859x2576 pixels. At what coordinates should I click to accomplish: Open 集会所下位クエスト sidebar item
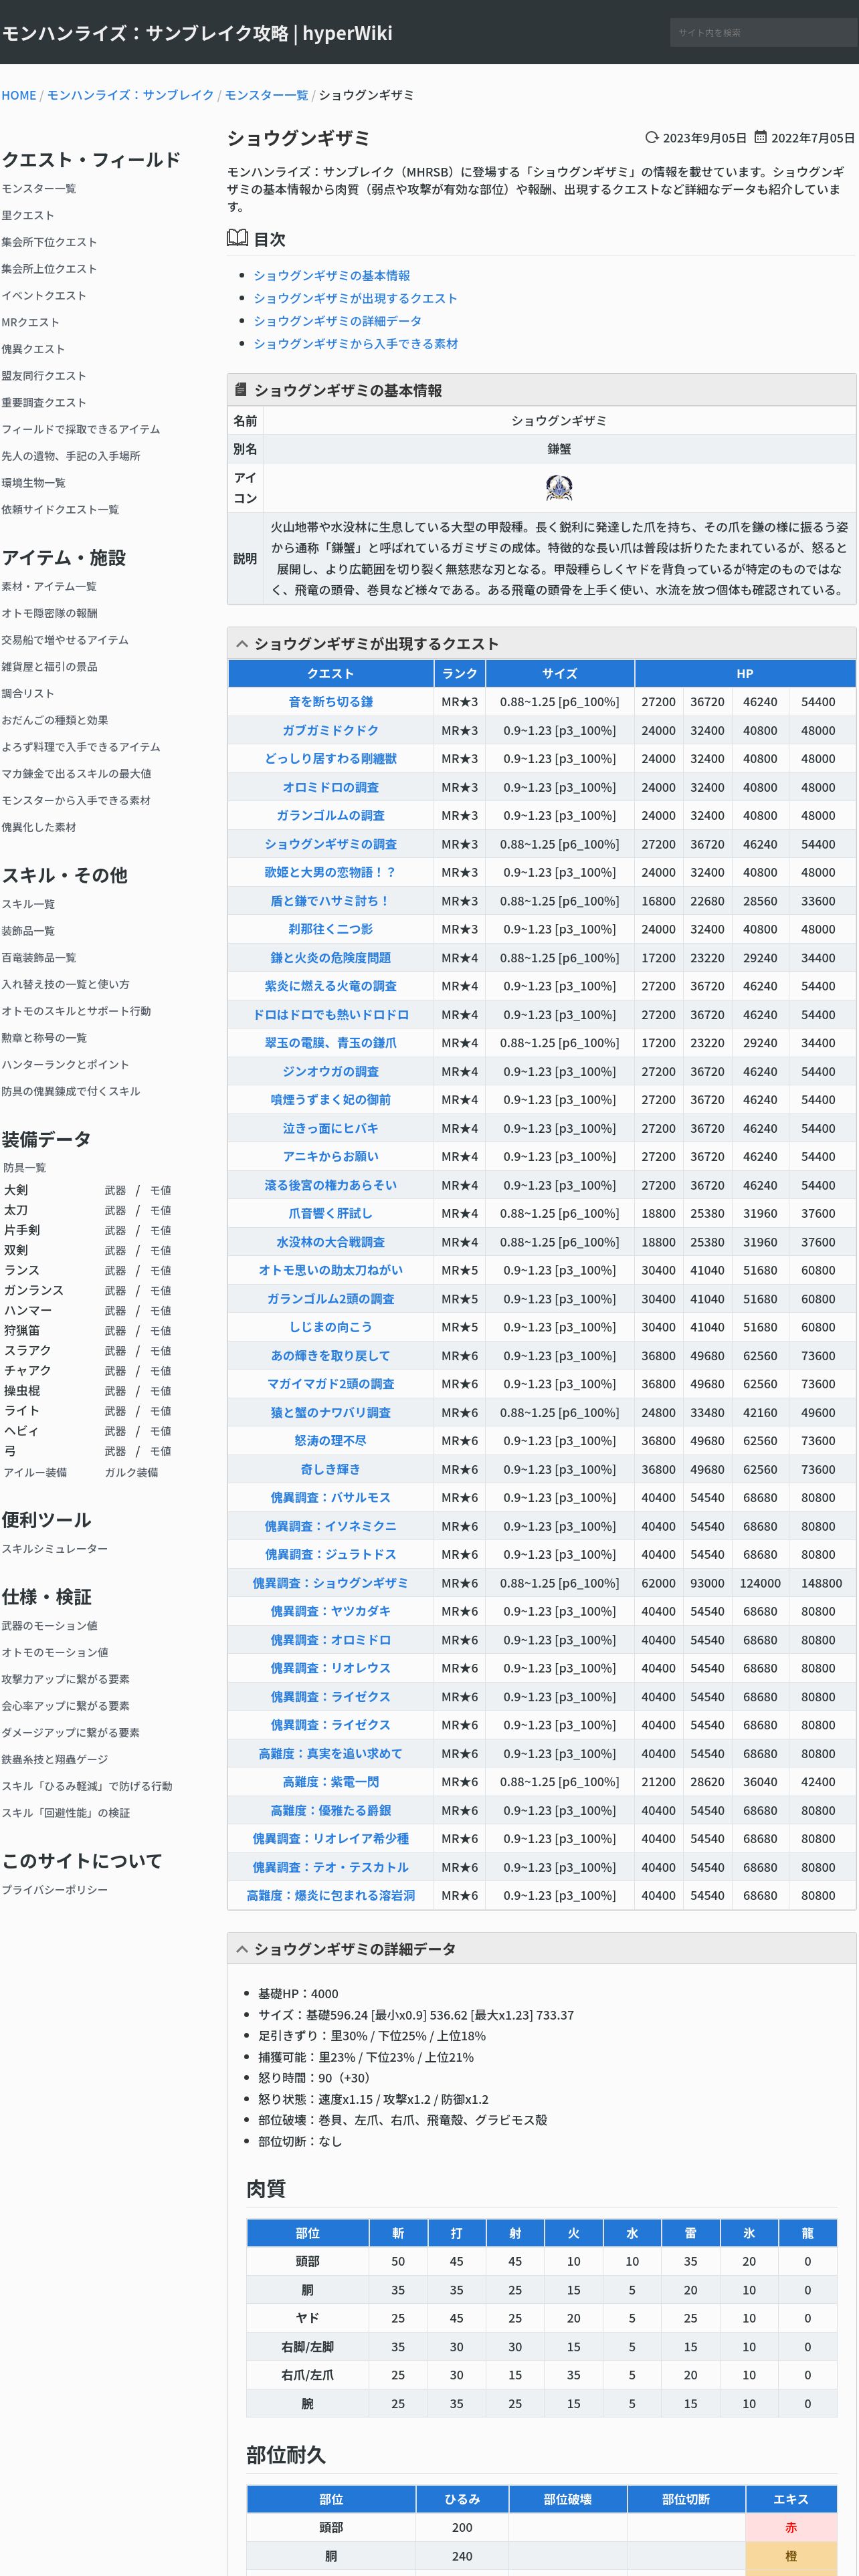pyautogui.click(x=49, y=242)
